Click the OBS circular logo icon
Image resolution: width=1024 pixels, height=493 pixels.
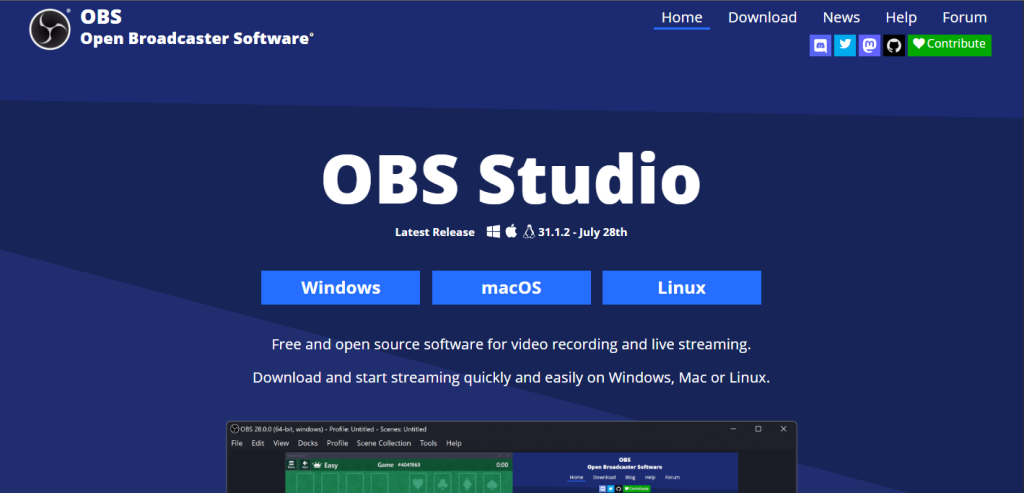pos(47,29)
